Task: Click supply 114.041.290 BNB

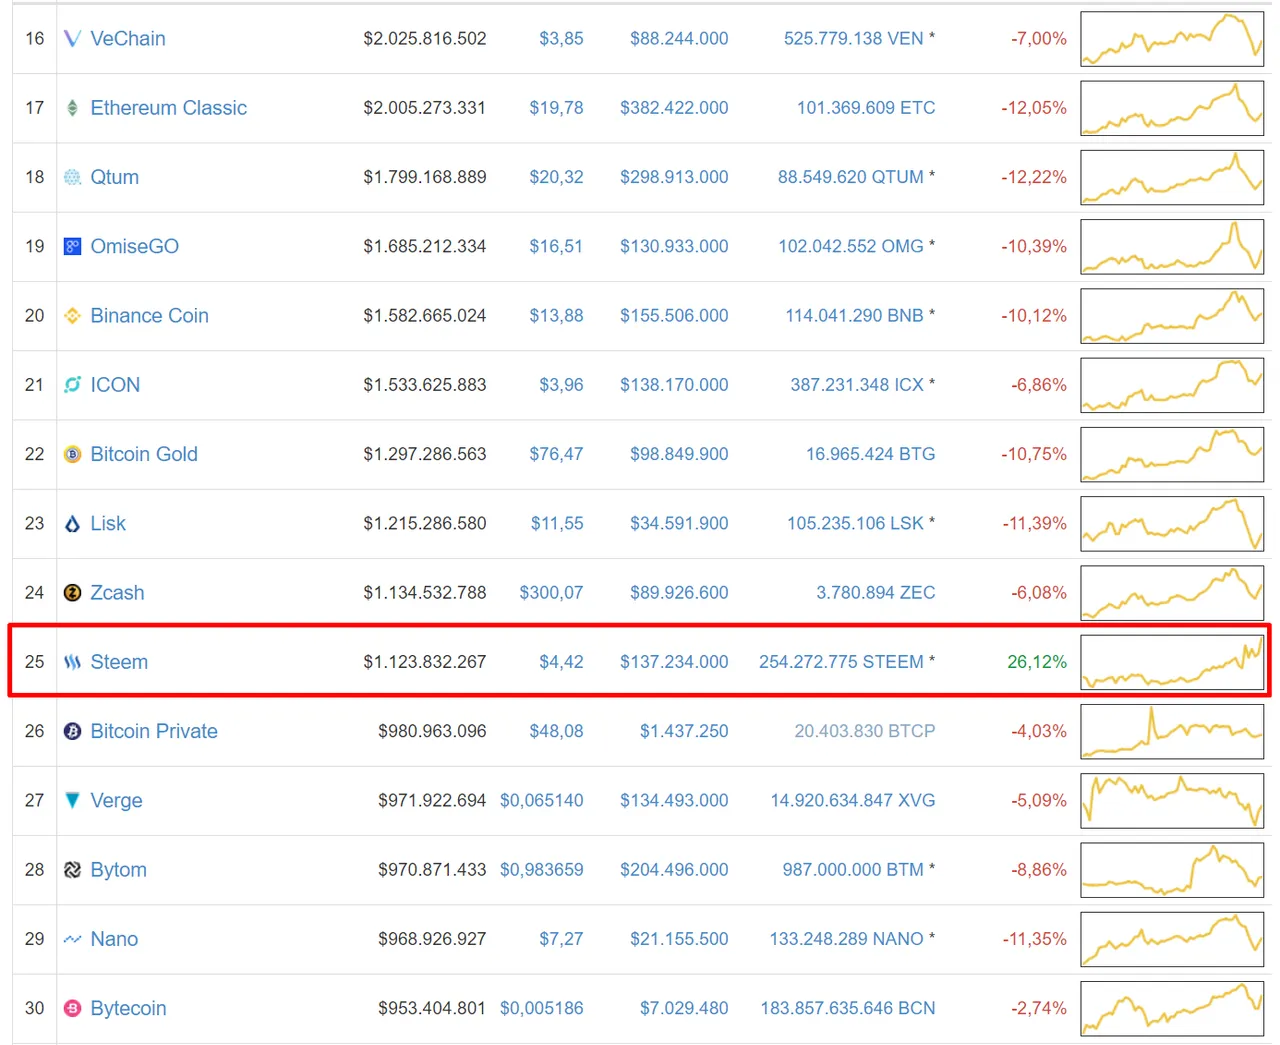Action: 854,316
